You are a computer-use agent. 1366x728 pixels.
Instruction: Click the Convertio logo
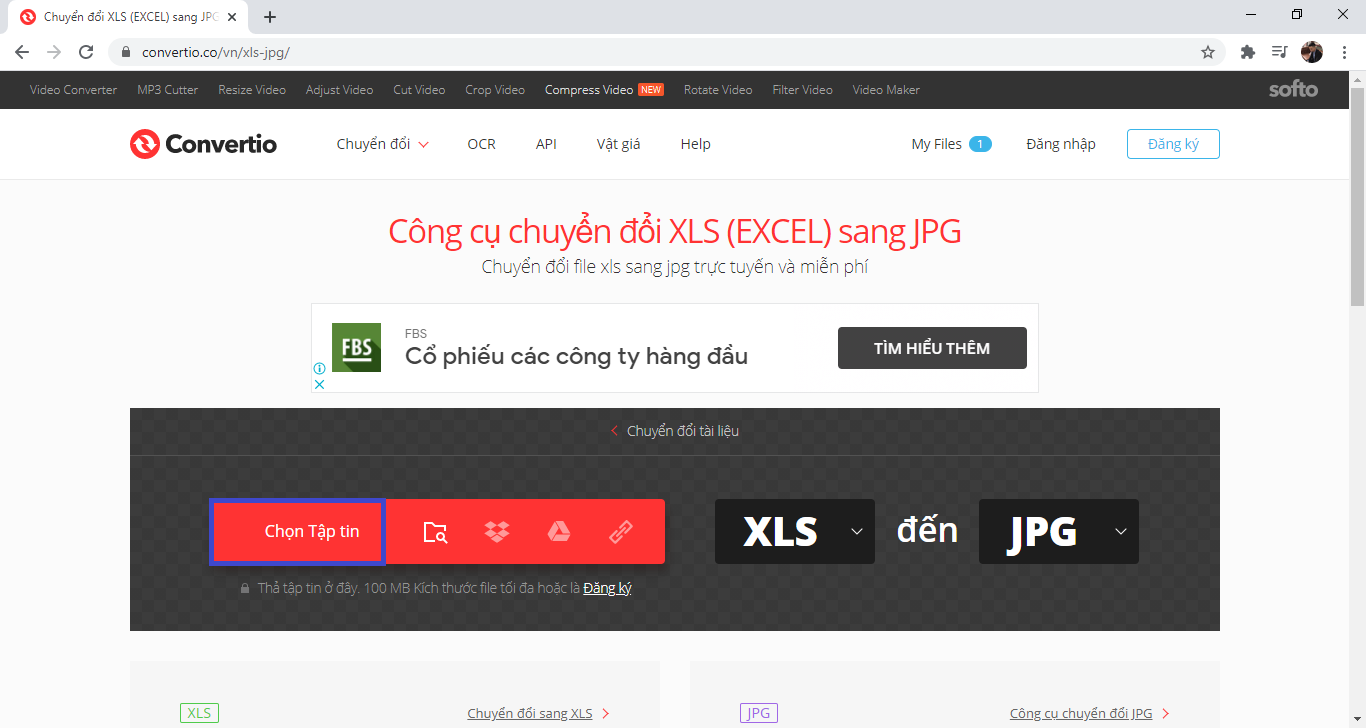pyautogui.click(x=203, y=144)
